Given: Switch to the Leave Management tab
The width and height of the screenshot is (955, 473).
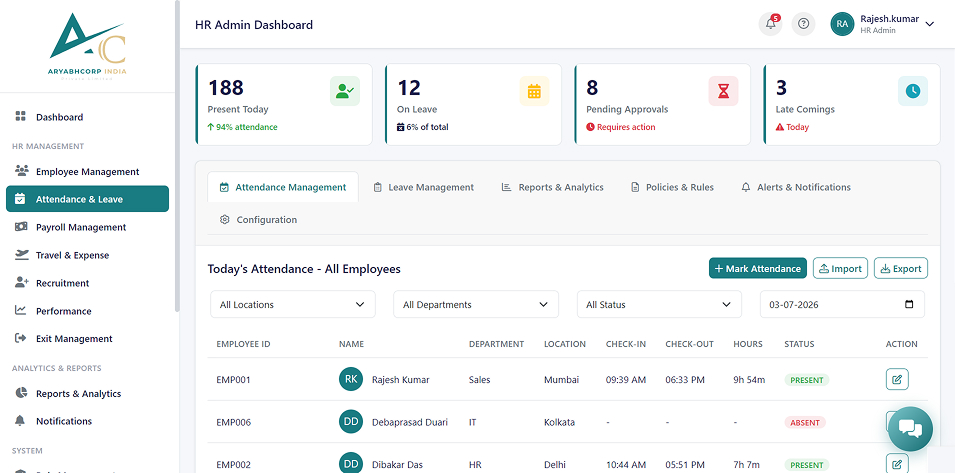Looking at the screenshot, I should 423,187.
